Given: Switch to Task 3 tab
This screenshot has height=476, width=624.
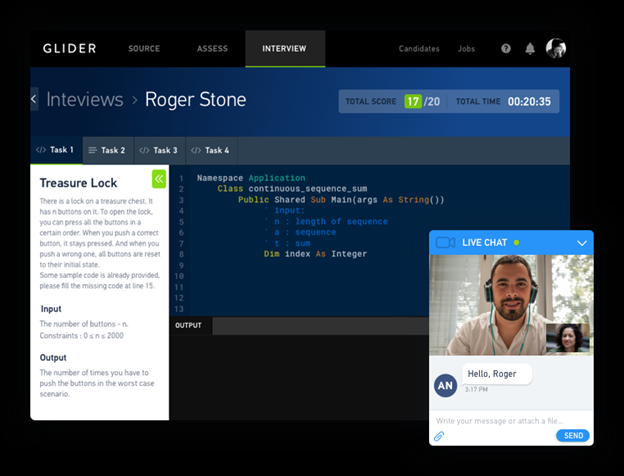Looking at the screenshot, I should pos(159,150).
